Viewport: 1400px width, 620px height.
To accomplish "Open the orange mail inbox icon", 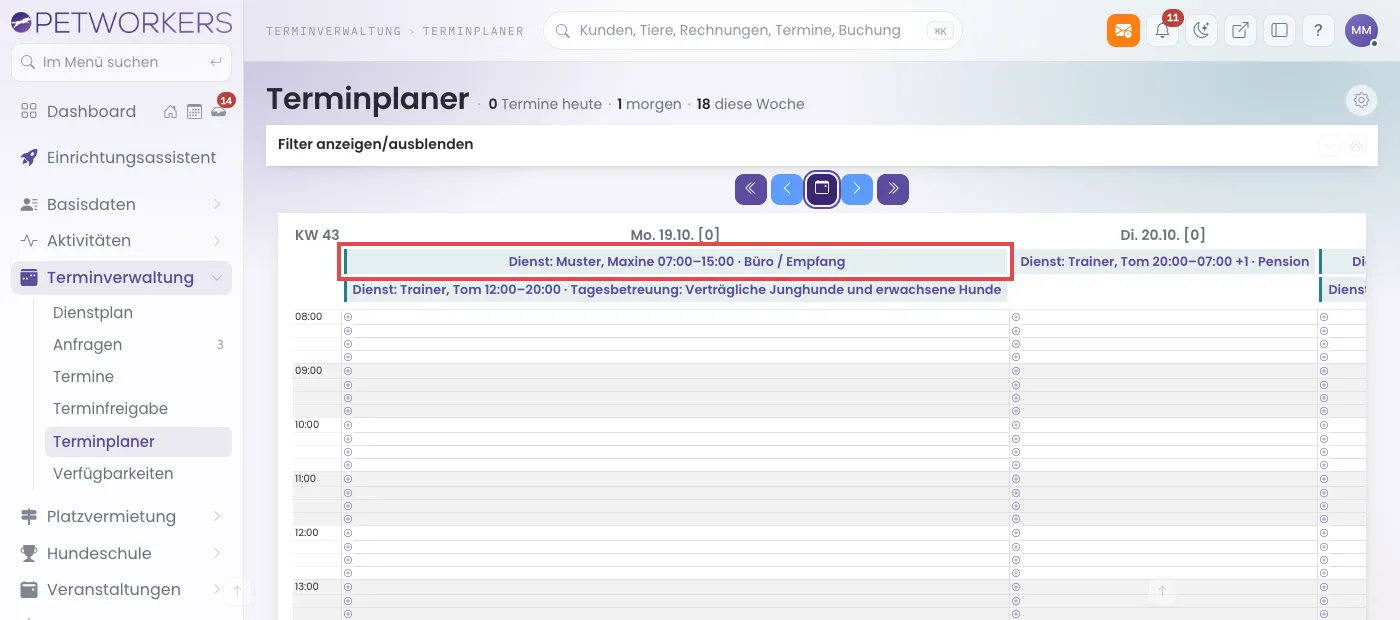I will coord(1123,30).
